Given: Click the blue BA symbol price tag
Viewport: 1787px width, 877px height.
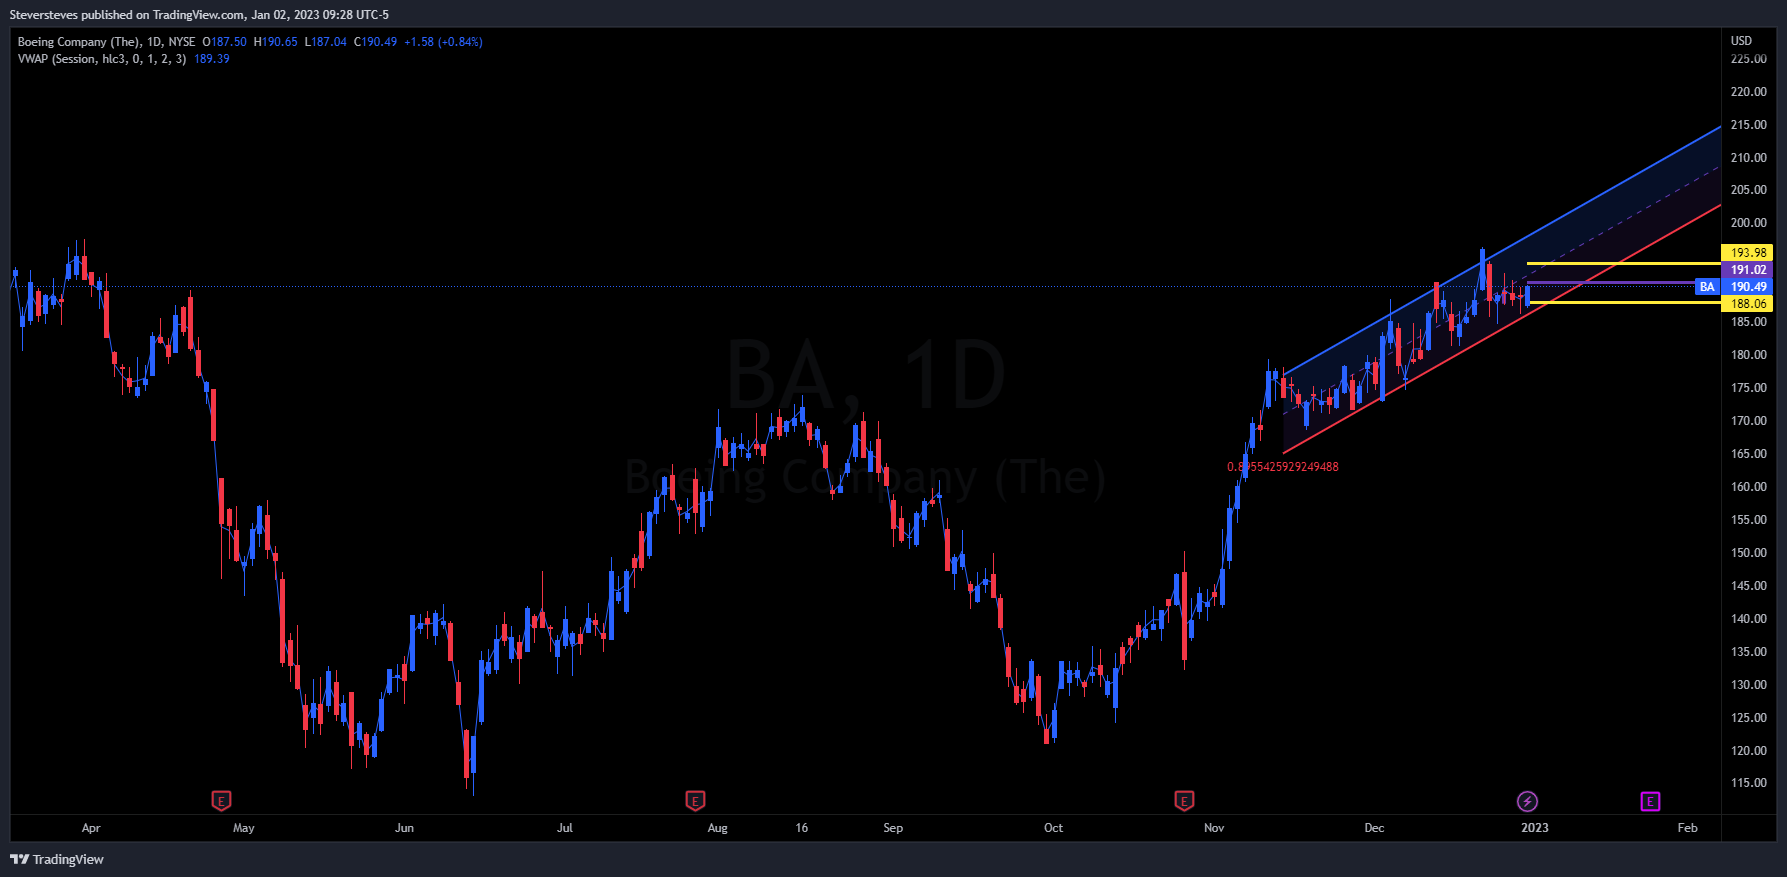Looking at the screenshot, I should [x=1707, y=287].
